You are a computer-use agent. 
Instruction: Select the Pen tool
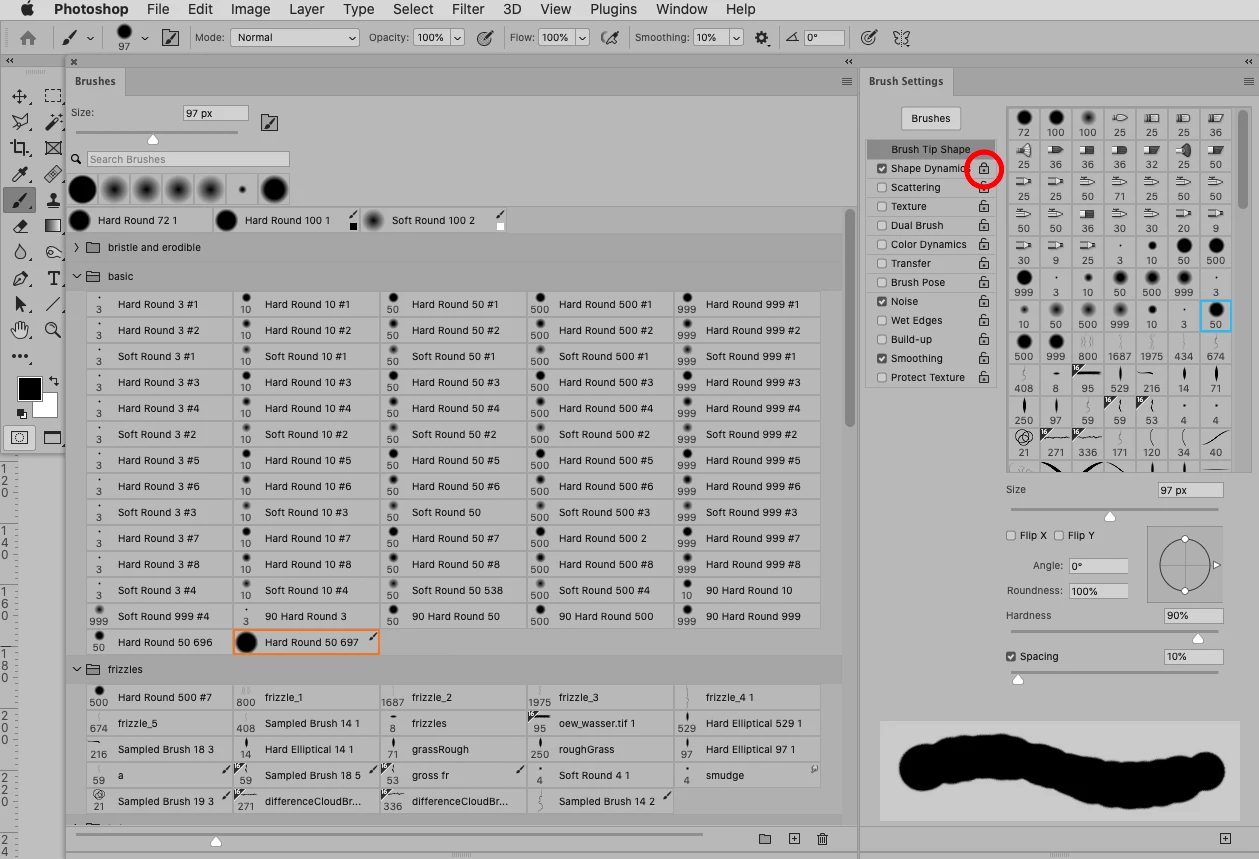tap(19, 278)
